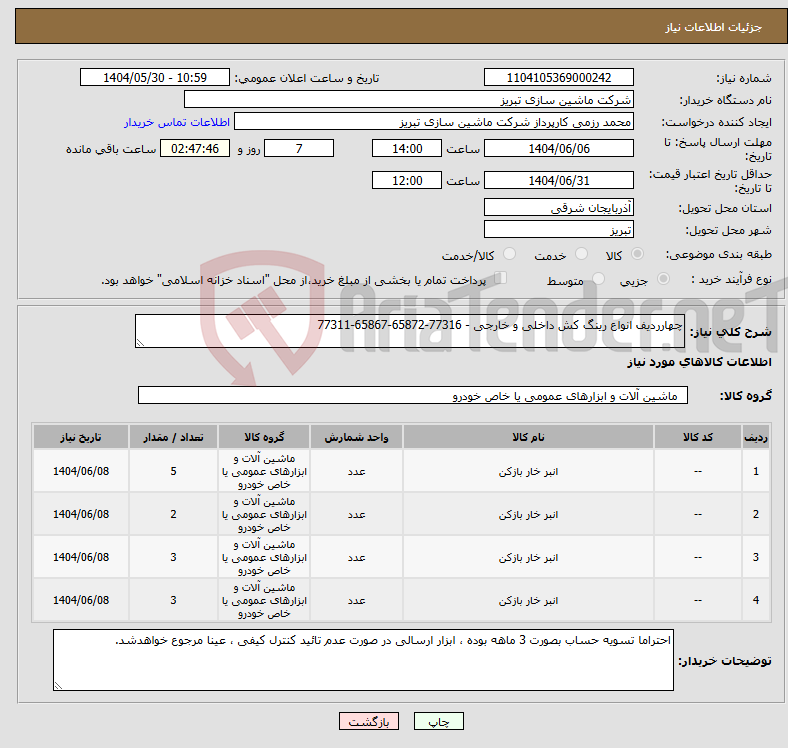Click the announcement date field 1404/05/30 - 10:59
The width and height of the screenshot is (788, 748).
[x=155, y=77]
